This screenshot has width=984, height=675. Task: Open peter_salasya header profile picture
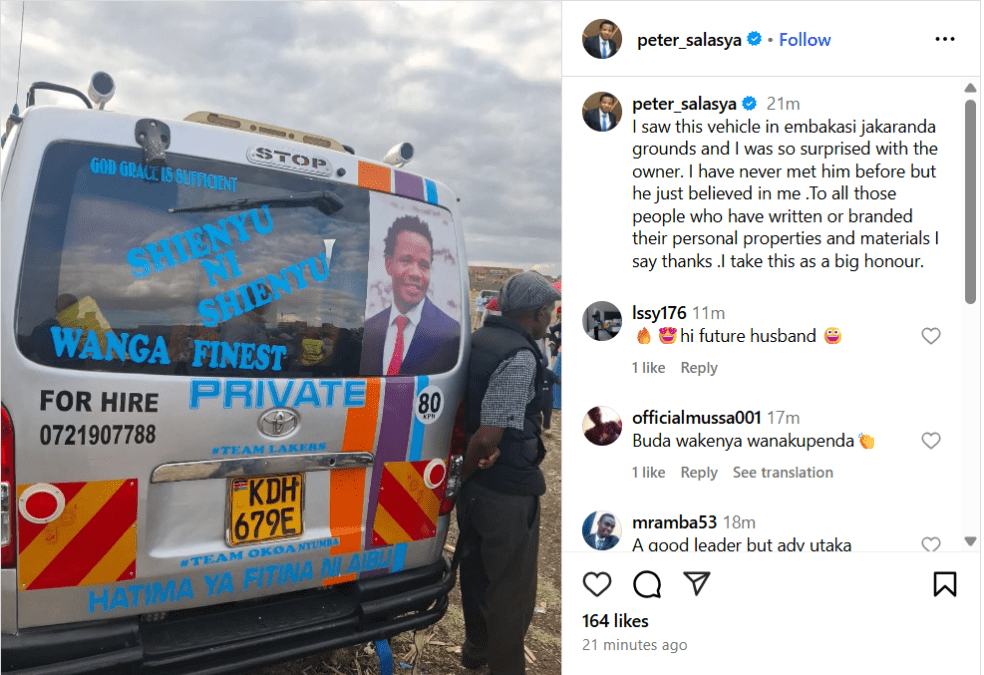coord(602,39)
